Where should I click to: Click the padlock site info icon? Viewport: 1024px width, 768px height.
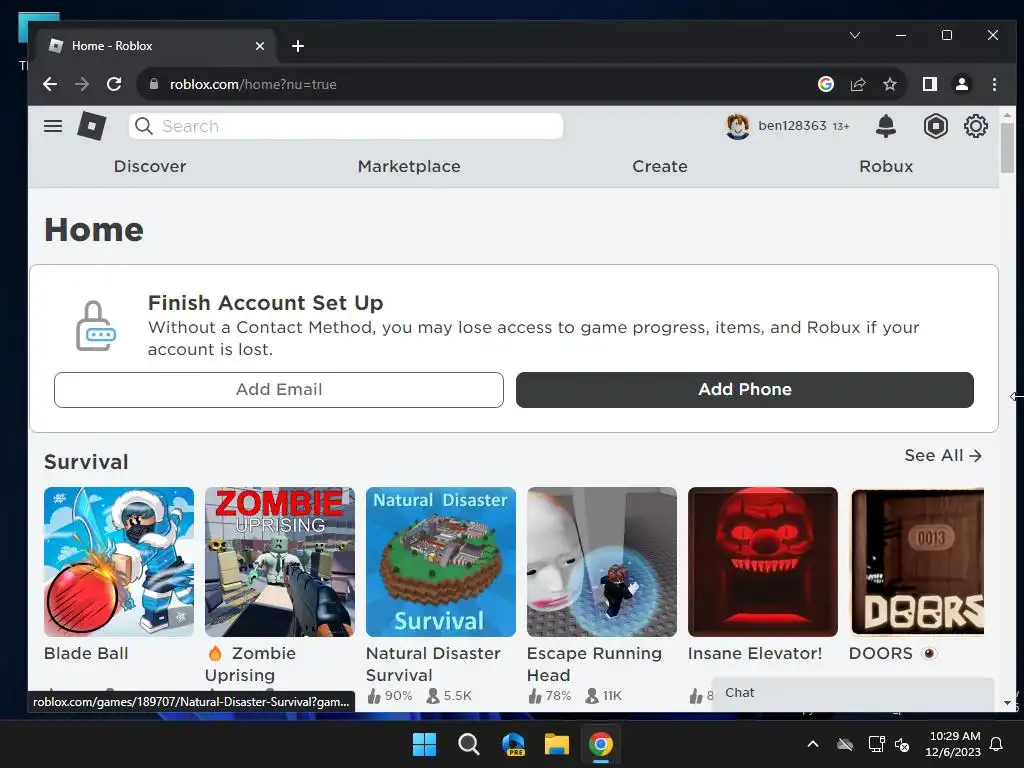154,84
